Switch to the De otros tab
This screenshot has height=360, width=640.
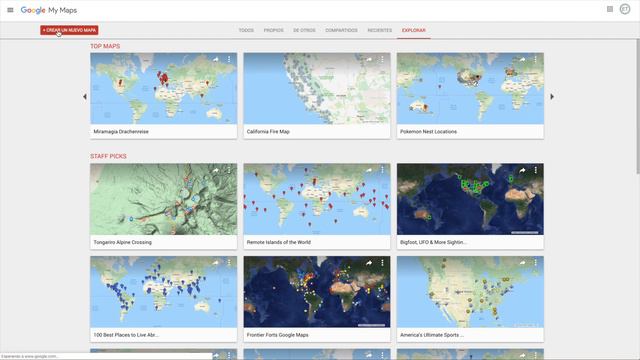point(304,30)
